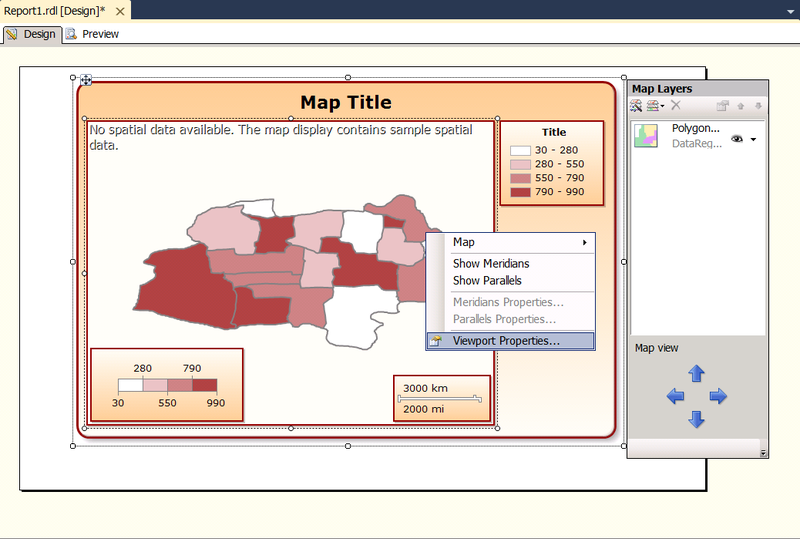800x539 pixels.
Task: Click Parallels Properties... entry
Action: coord(510,319)
